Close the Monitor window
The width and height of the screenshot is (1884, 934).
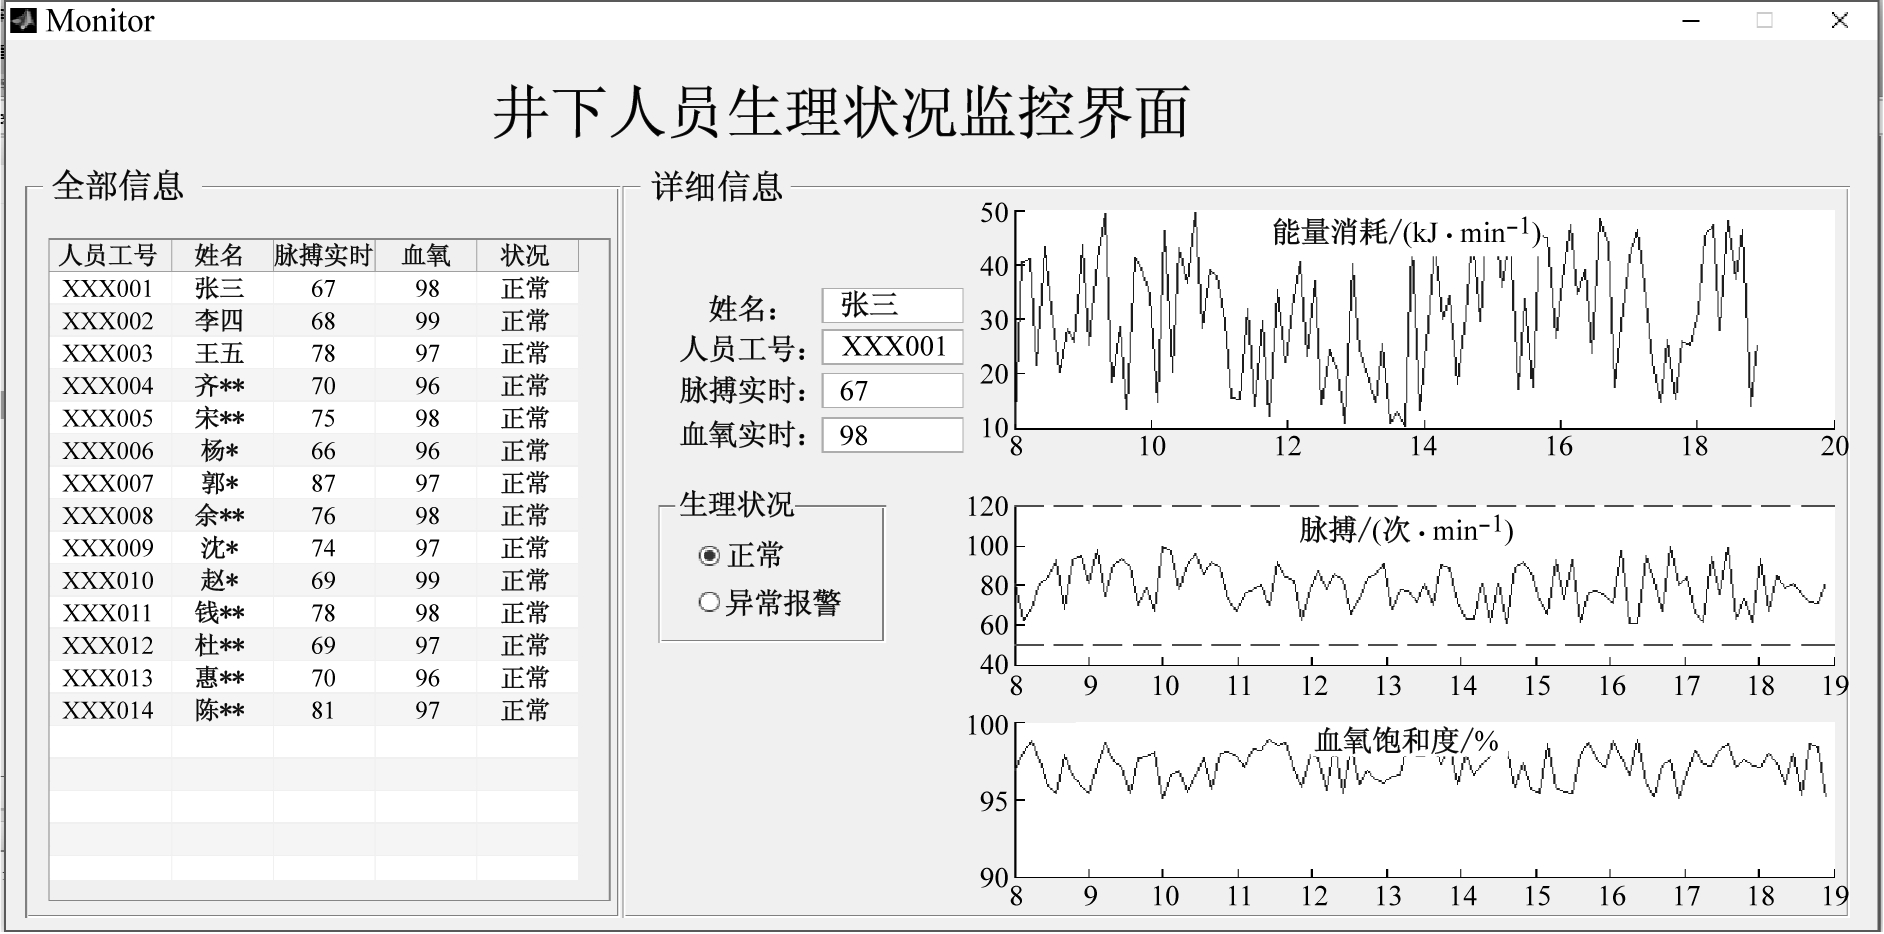pos(1839,21)
